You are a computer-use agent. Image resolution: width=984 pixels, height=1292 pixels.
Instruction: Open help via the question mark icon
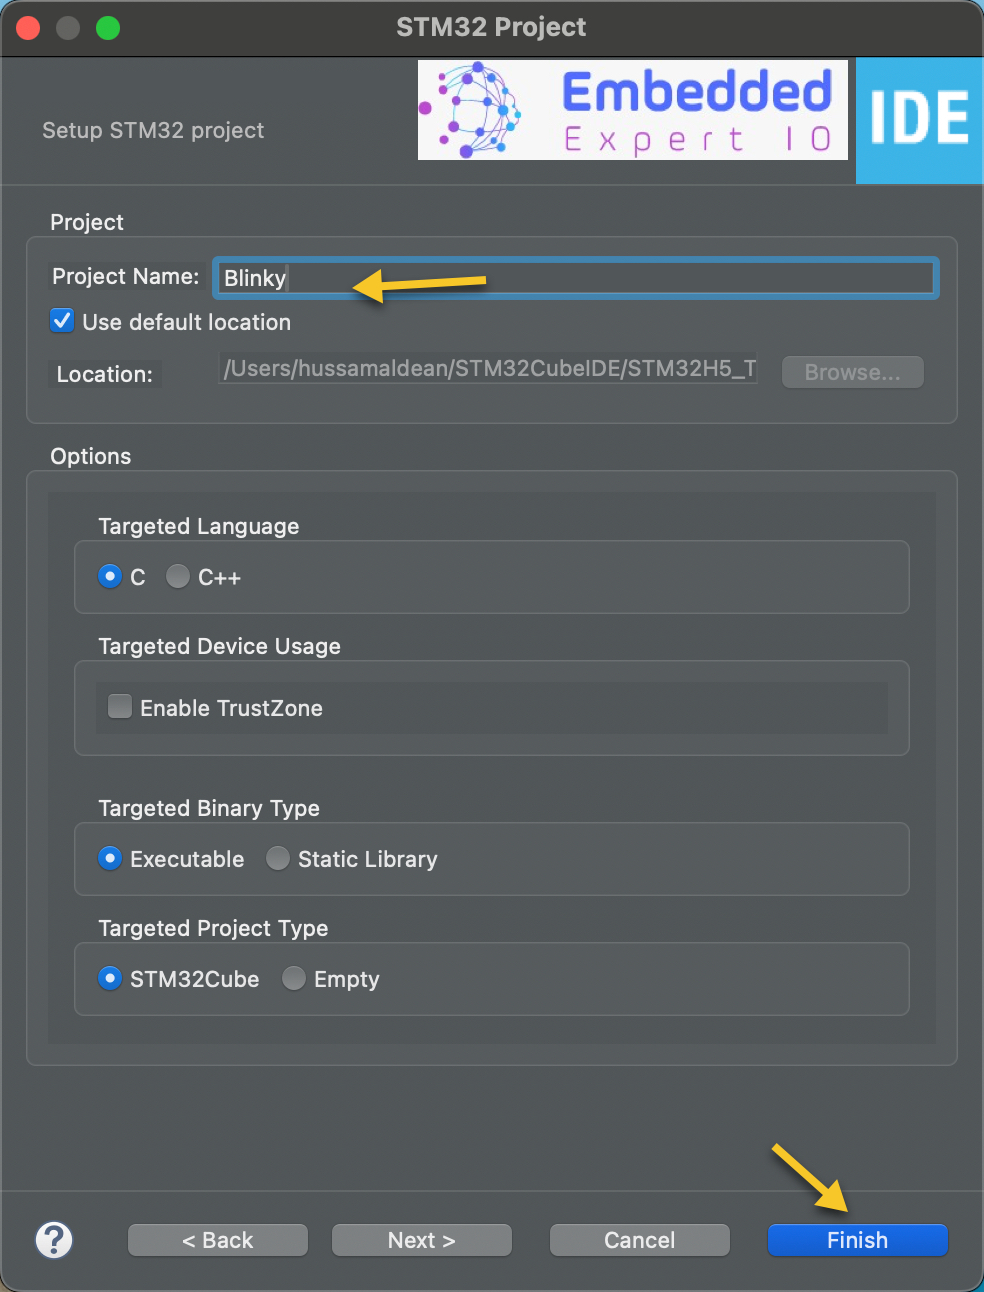53,1240
